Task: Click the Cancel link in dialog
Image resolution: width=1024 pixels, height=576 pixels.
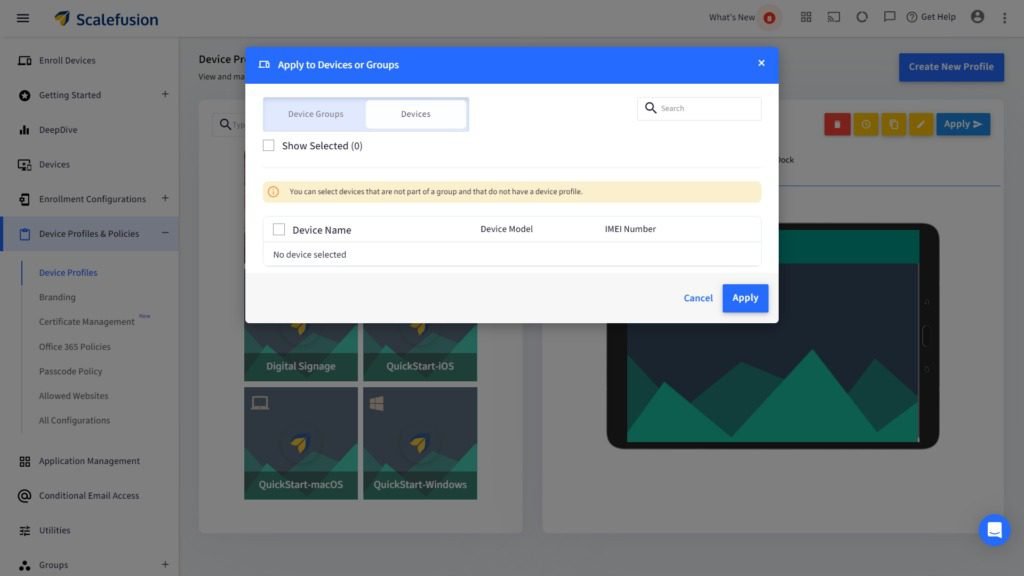Action: click(698, 298)
